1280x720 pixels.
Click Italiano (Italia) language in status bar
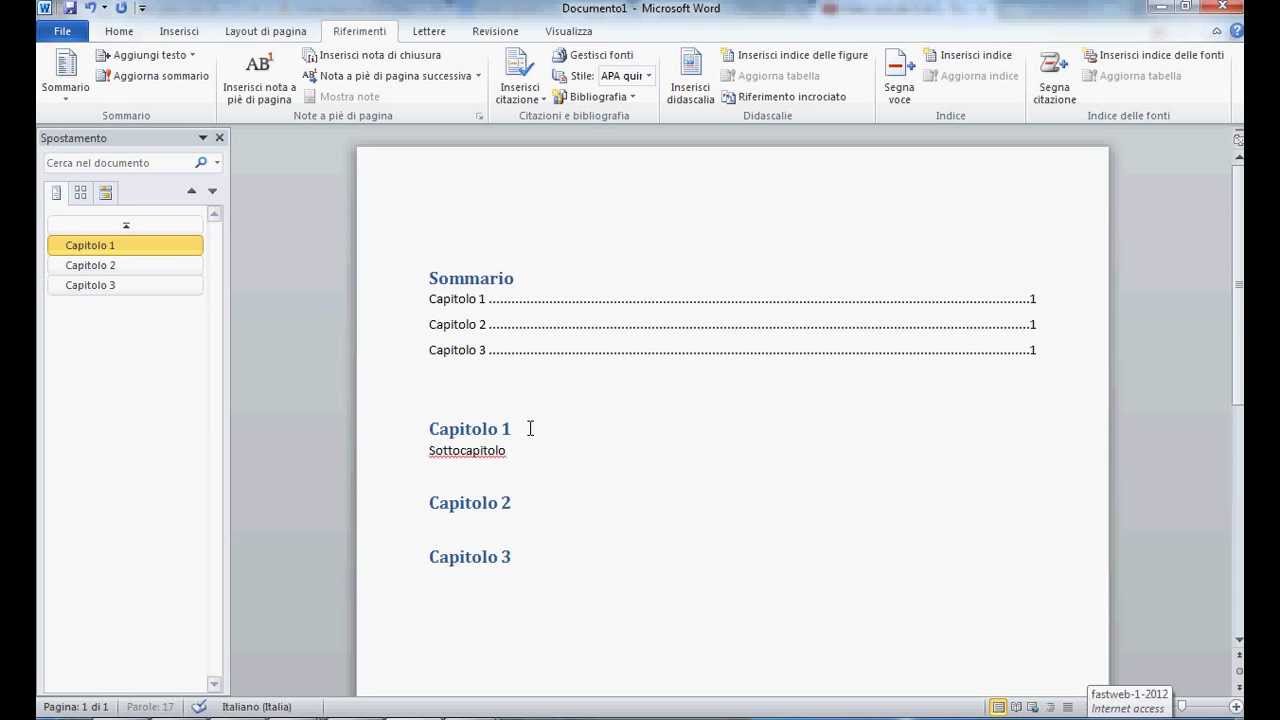[257, 707]
